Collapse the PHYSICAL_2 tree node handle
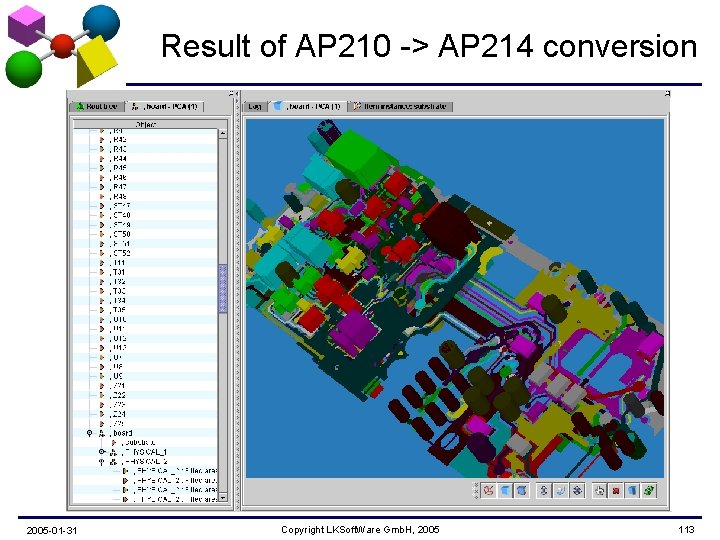Screen dimensions: 720x540 (x=102, y=461)
